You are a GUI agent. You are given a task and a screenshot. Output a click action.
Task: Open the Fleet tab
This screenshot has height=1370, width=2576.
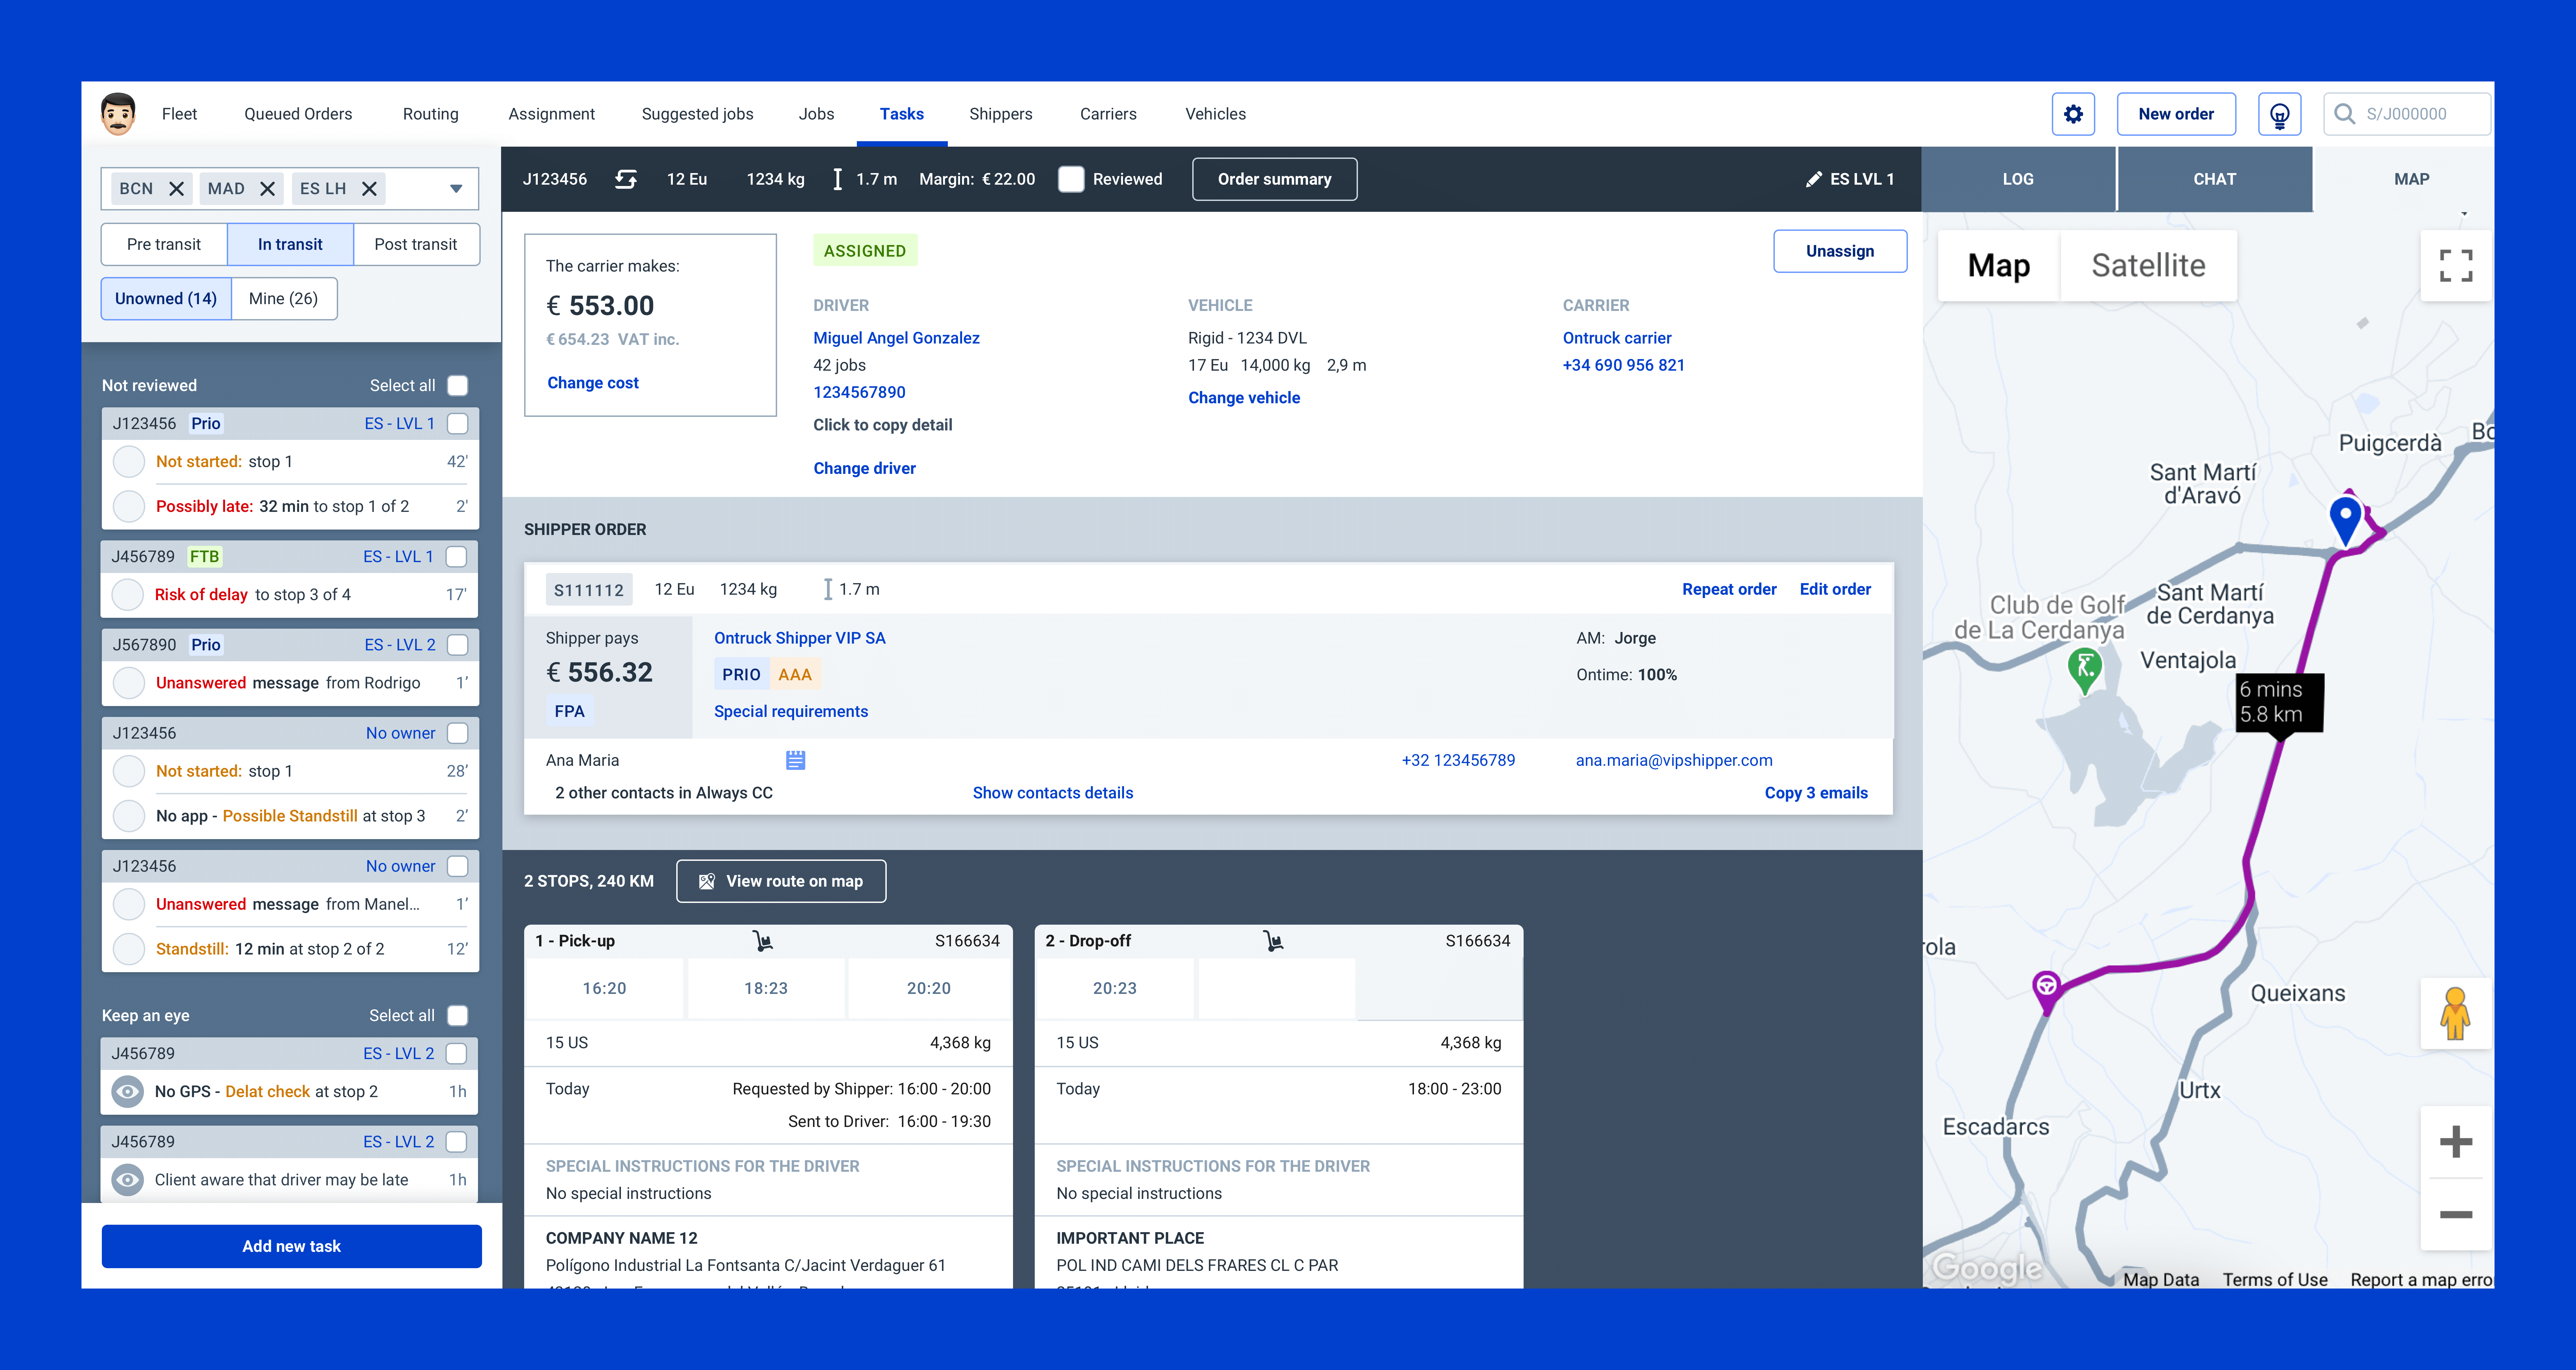pyautogui.click(x=180, y=114)
